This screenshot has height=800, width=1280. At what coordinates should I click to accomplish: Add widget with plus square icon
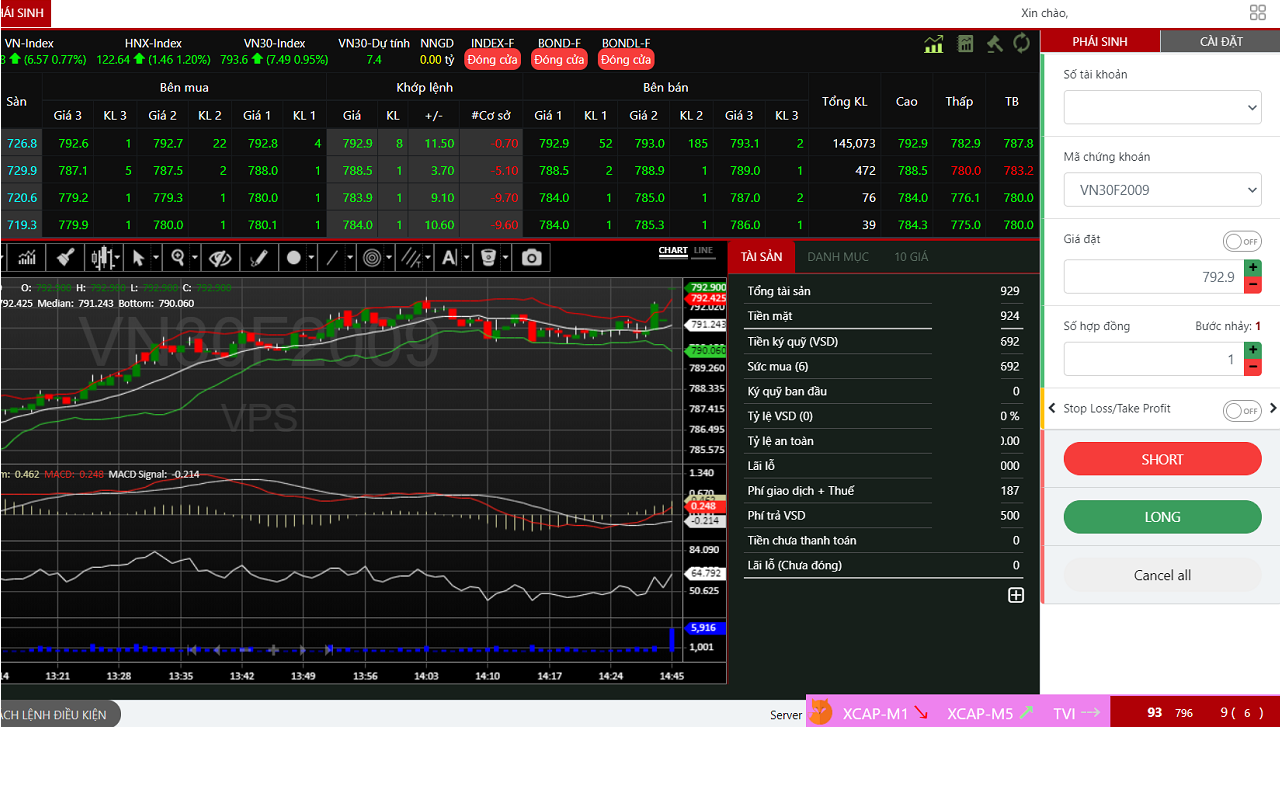(x=1016, y=595)
